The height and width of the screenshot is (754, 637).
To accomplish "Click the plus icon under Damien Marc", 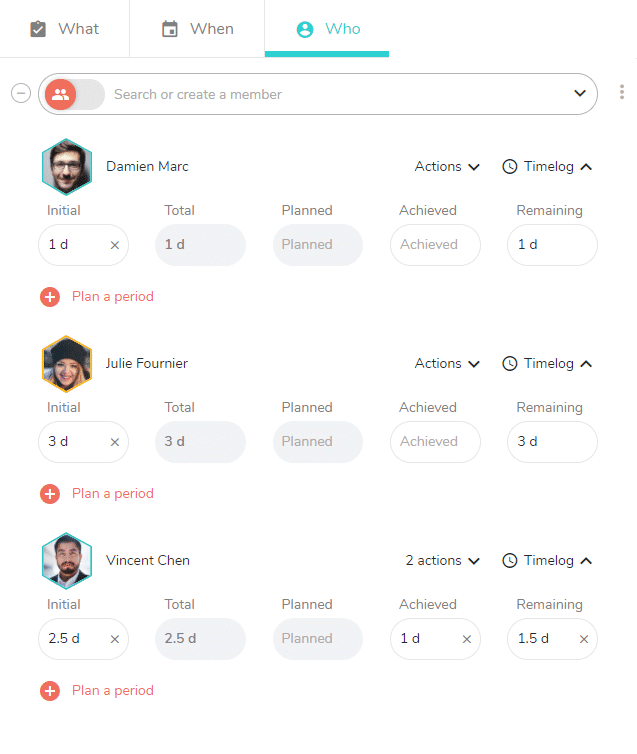I will click(x=50, y=297).
